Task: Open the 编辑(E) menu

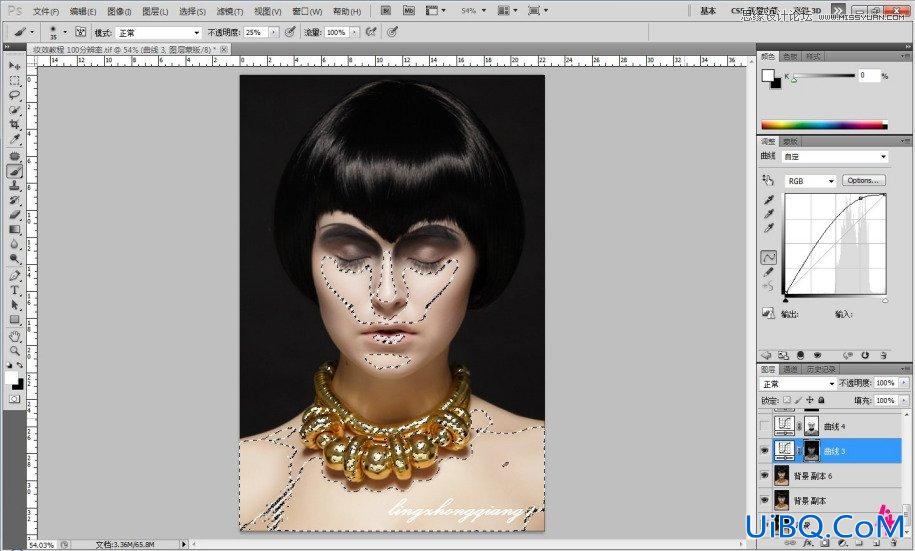Action: (83, 11)
